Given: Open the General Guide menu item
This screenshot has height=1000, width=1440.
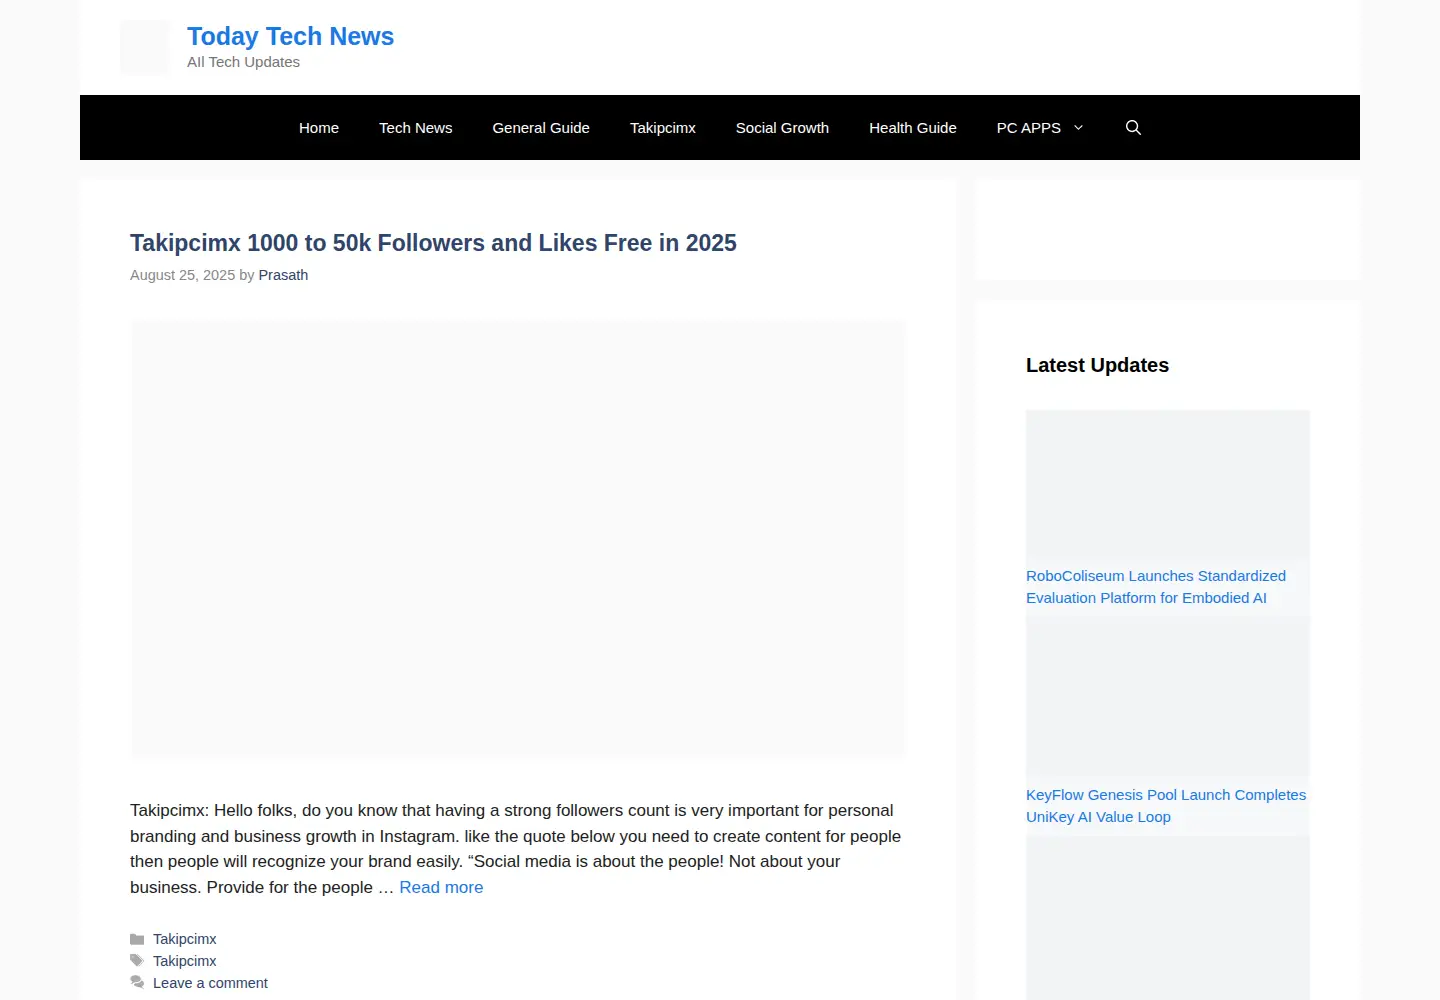Looking at the screenshot, I should [x=541, y=127].
